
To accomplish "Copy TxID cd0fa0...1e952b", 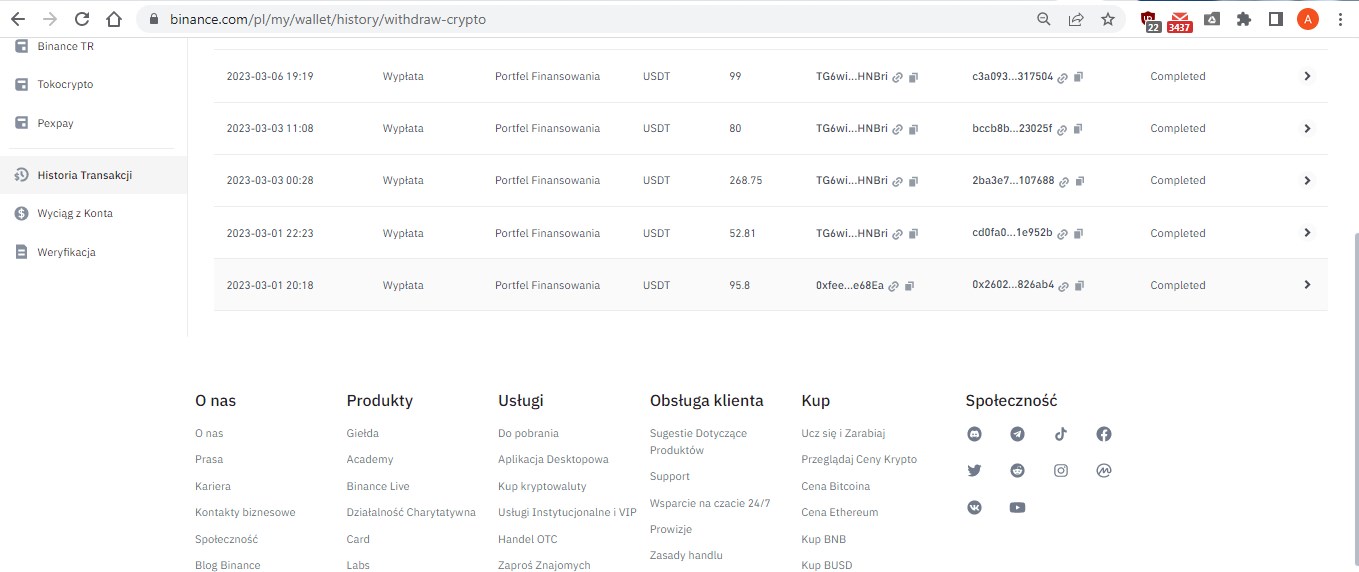I will pos(1078,234).
